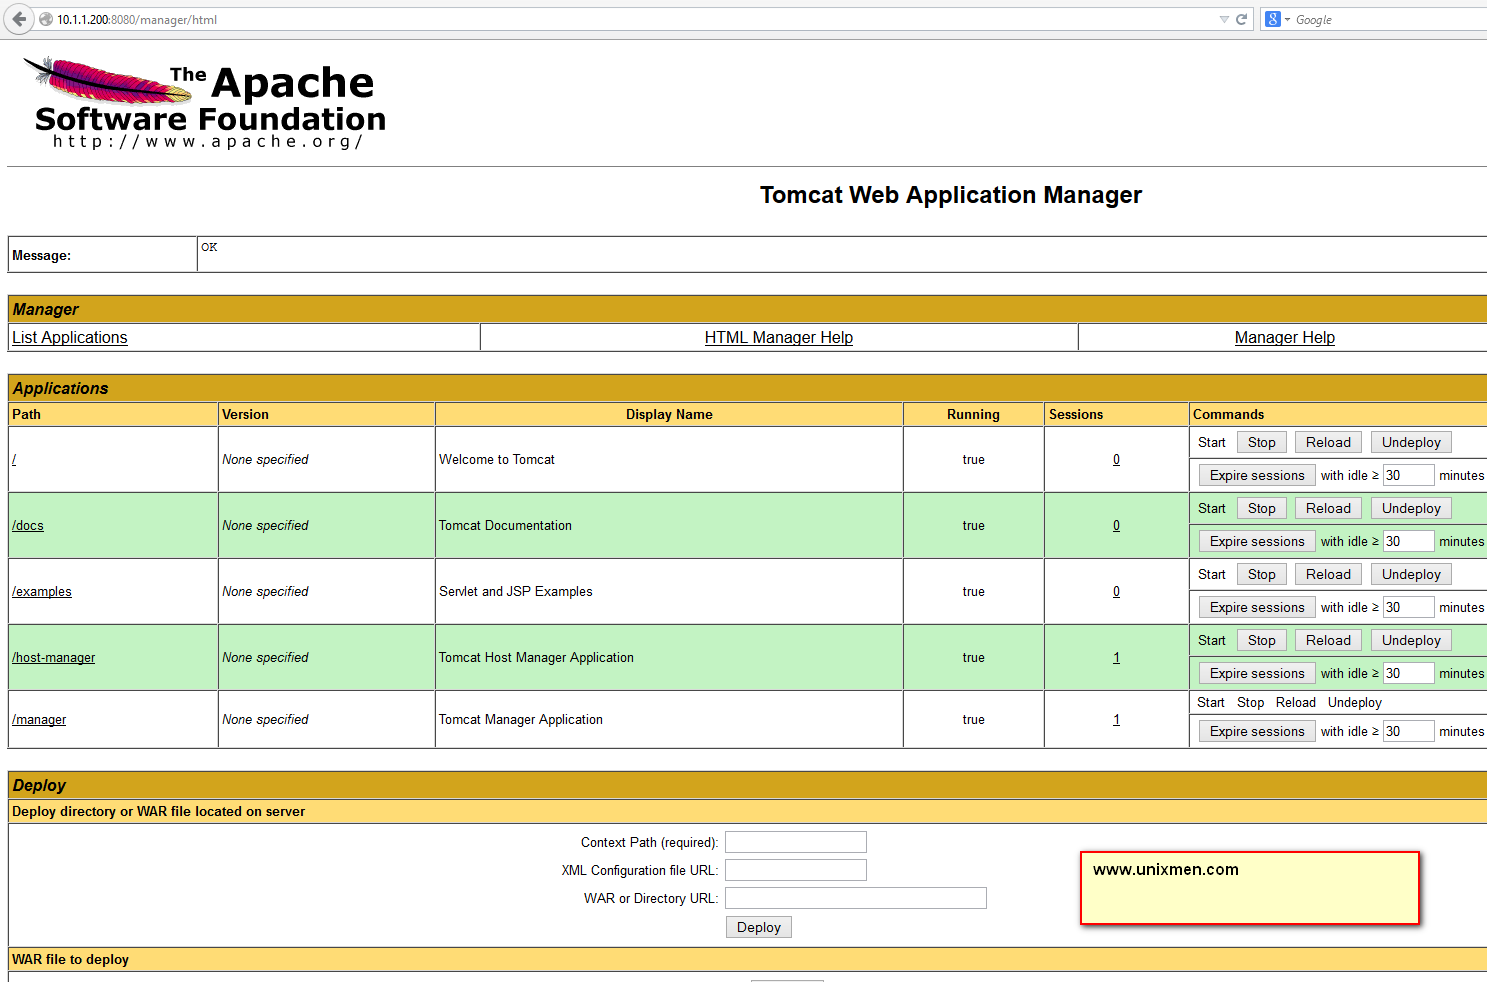View sessions count for Servlet and JSP Examples
The image size is (1487, 982).
pyautogui.click(x=1116, y=591)
